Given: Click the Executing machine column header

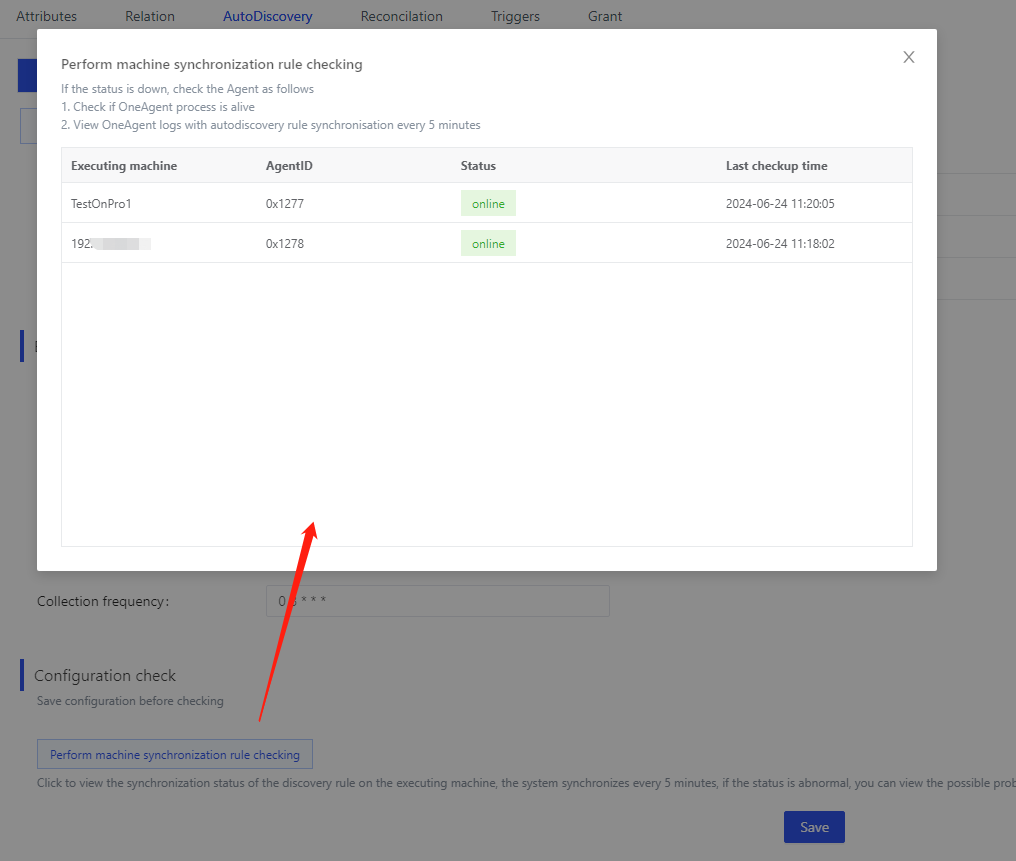Looking at the screenshot, I should pos(124,166).
